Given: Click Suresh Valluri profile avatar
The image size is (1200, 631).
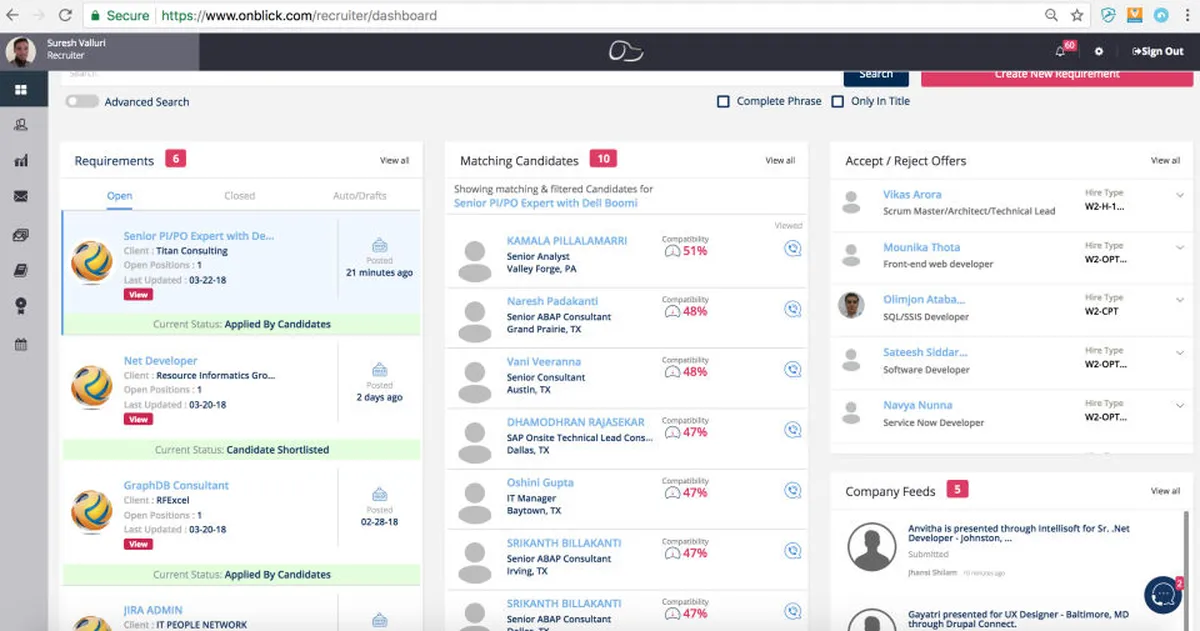Looking at the screenshot, I should (x=21, y=51).
